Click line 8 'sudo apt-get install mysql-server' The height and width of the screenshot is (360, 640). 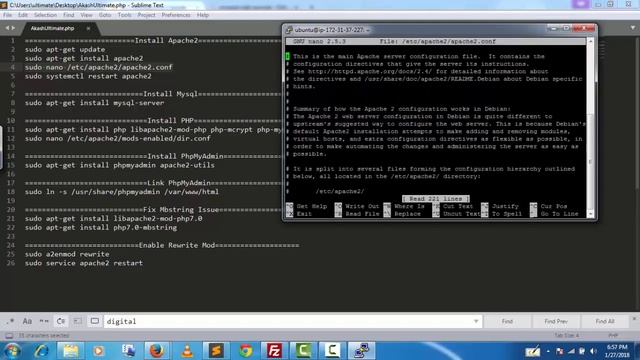pyautogui.click(x=94, y=103)
